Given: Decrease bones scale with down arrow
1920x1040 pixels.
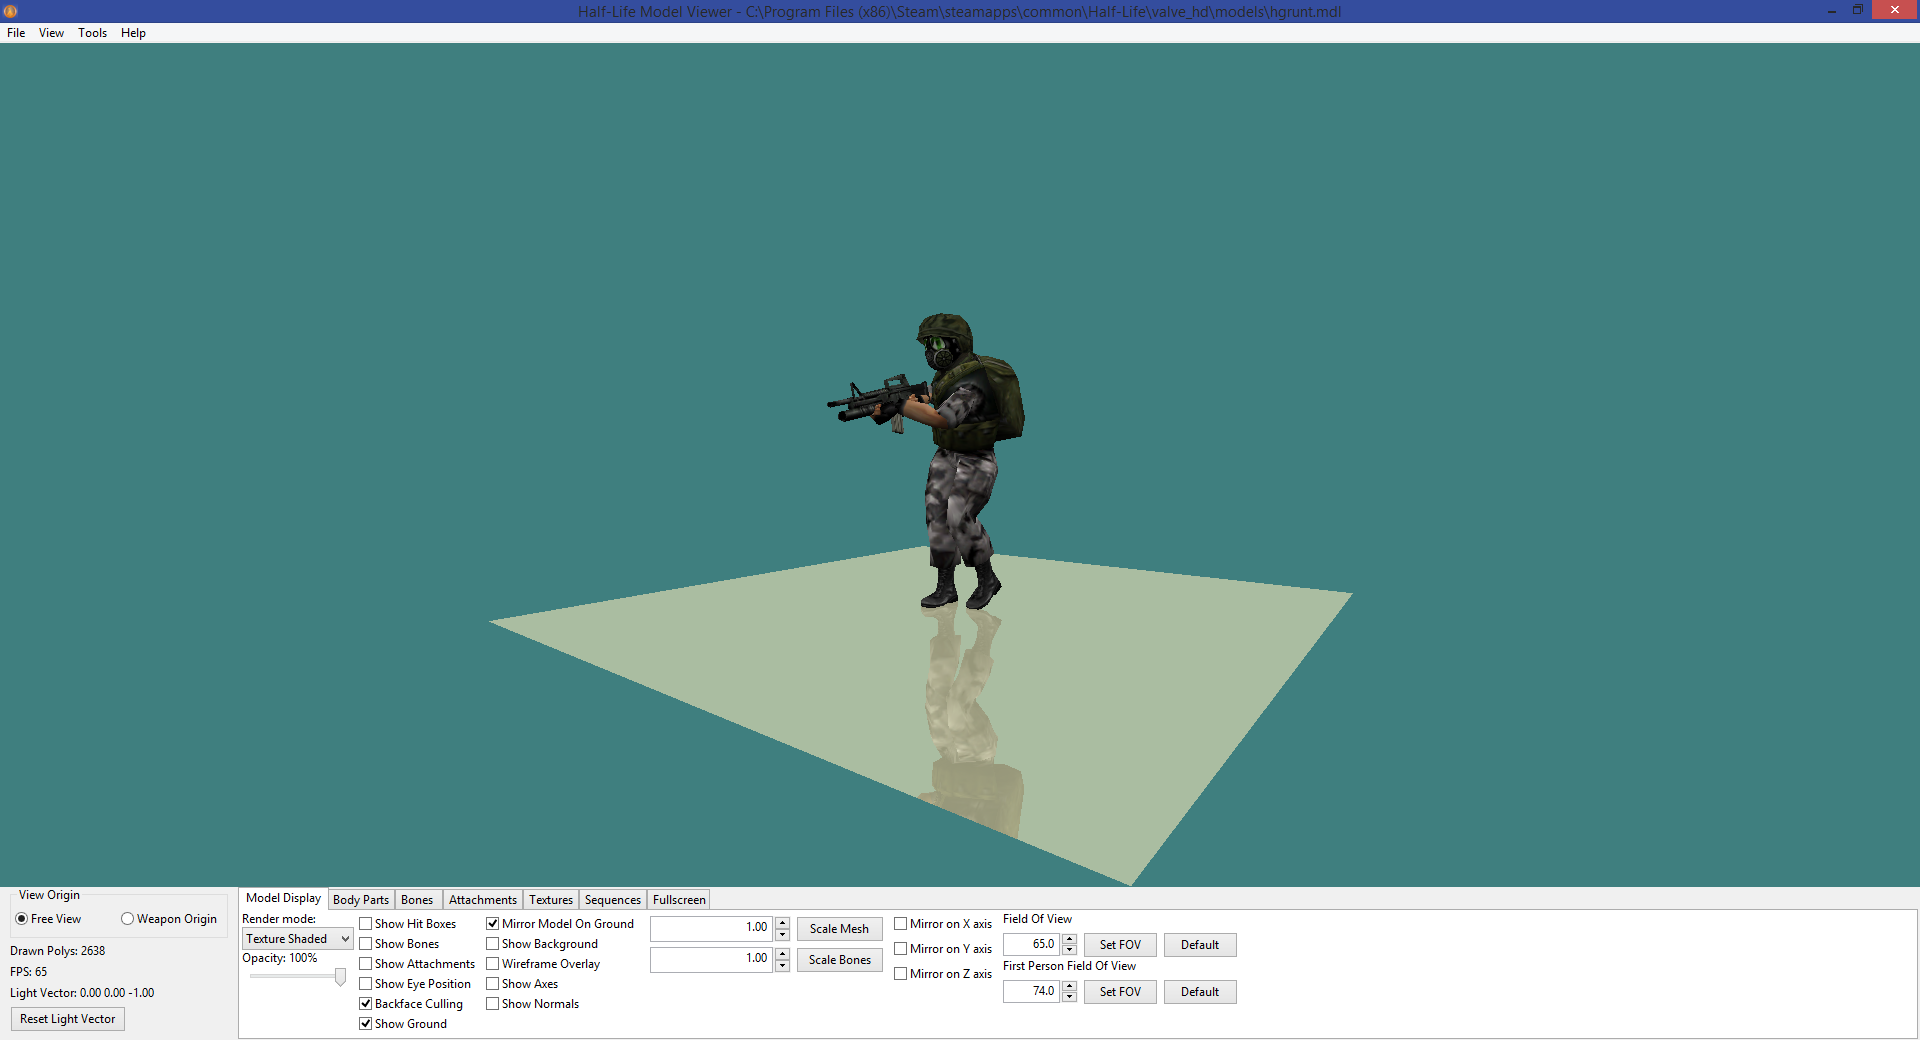Looking at the screenshot, I should pyautogui.click(x=782, y=965).
